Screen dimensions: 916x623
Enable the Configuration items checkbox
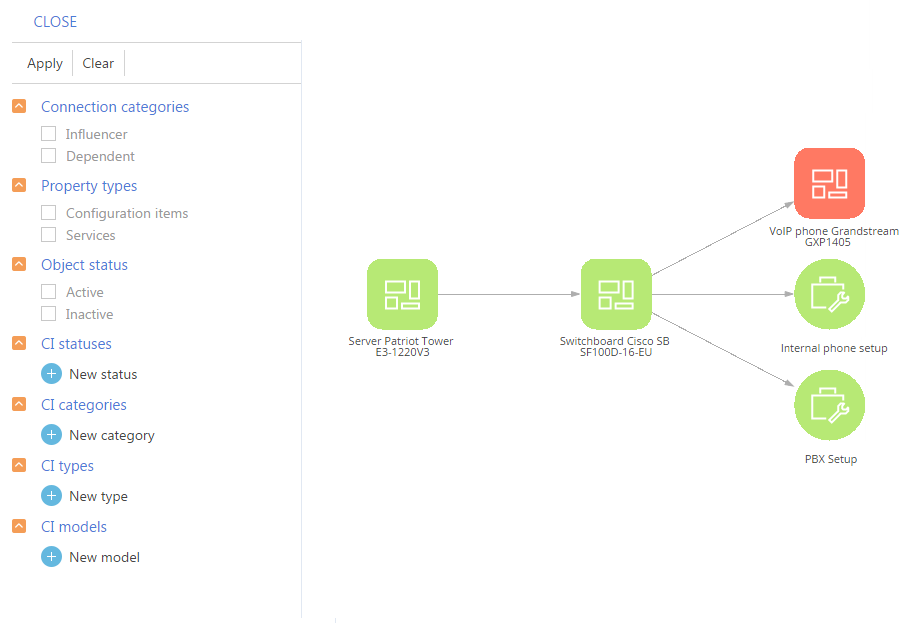tap(48, 213)
